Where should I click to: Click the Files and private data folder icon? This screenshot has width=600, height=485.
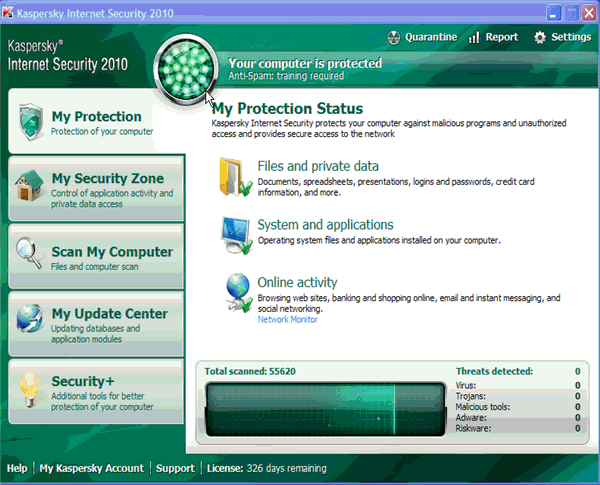(236, 178)
